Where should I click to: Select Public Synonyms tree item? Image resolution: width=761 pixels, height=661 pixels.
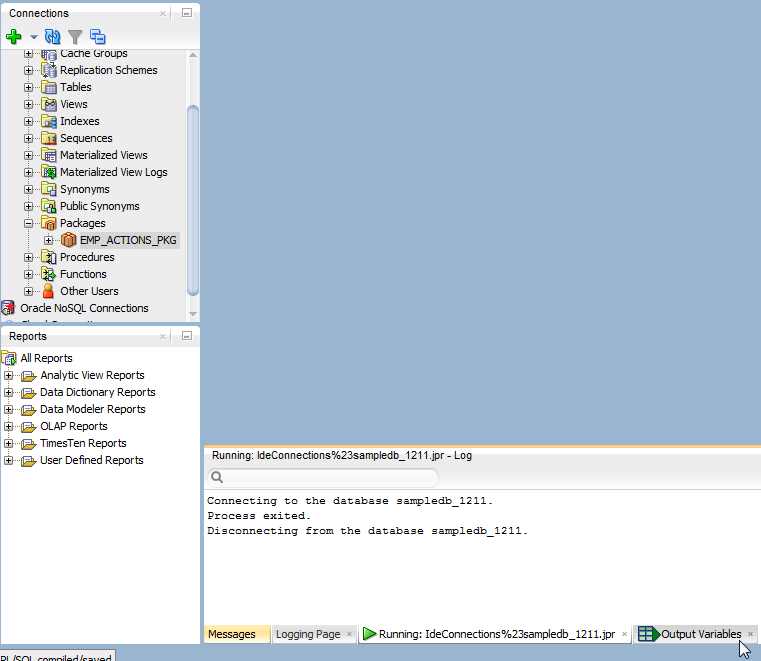coord(99,206)
